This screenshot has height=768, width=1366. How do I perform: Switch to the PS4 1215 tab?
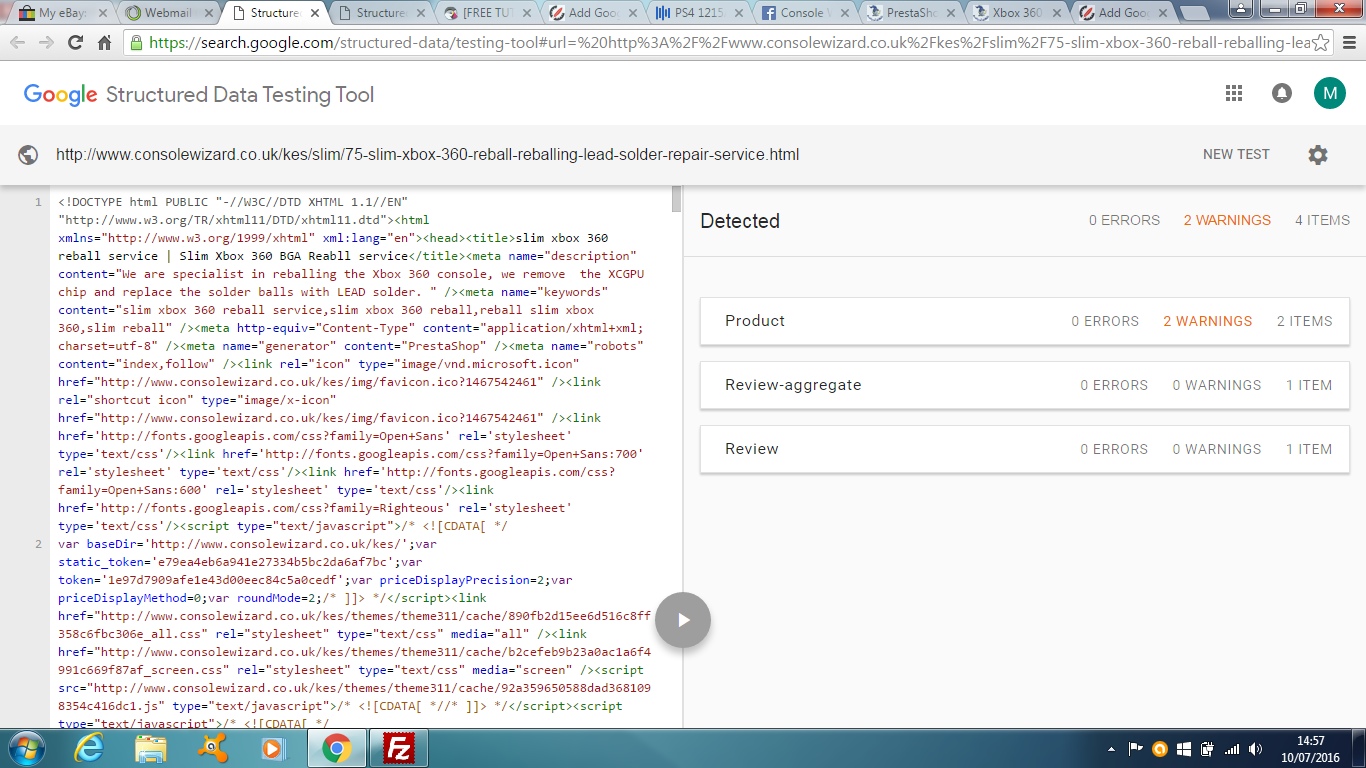[700, 13]
